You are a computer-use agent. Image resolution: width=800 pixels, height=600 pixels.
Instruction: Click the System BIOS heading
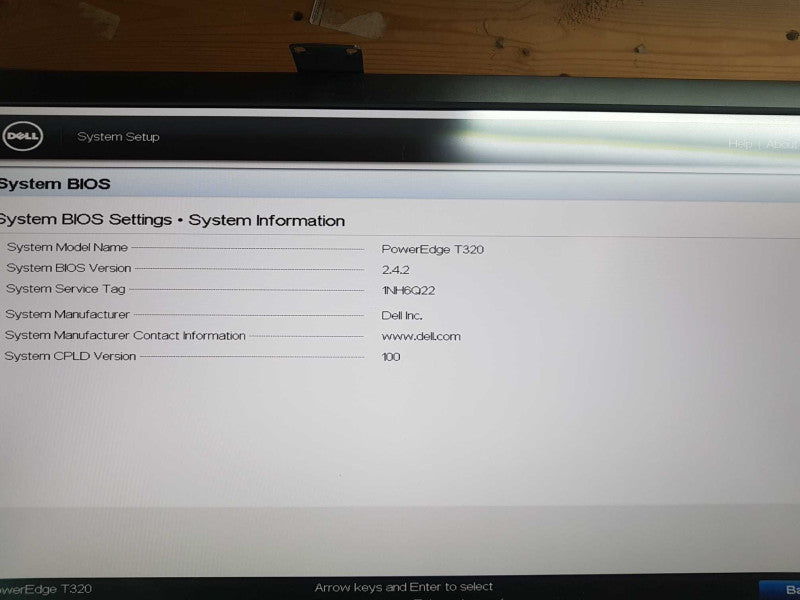click(x=55, y=184)
